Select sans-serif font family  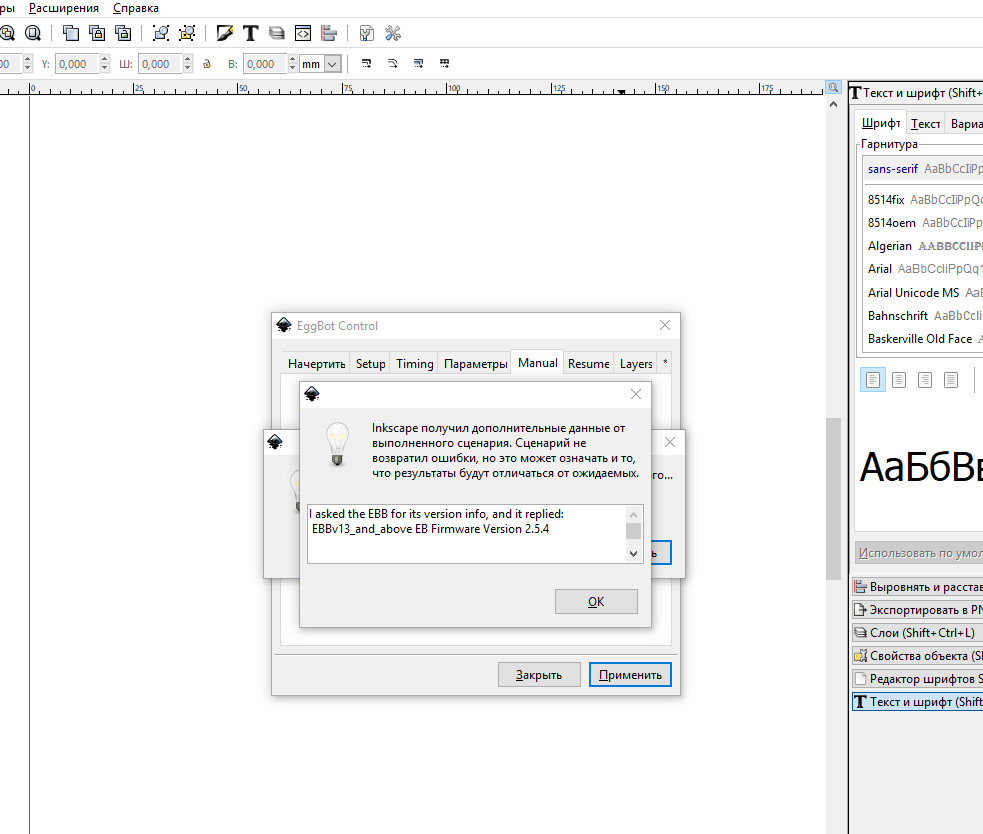coord(923,169)
